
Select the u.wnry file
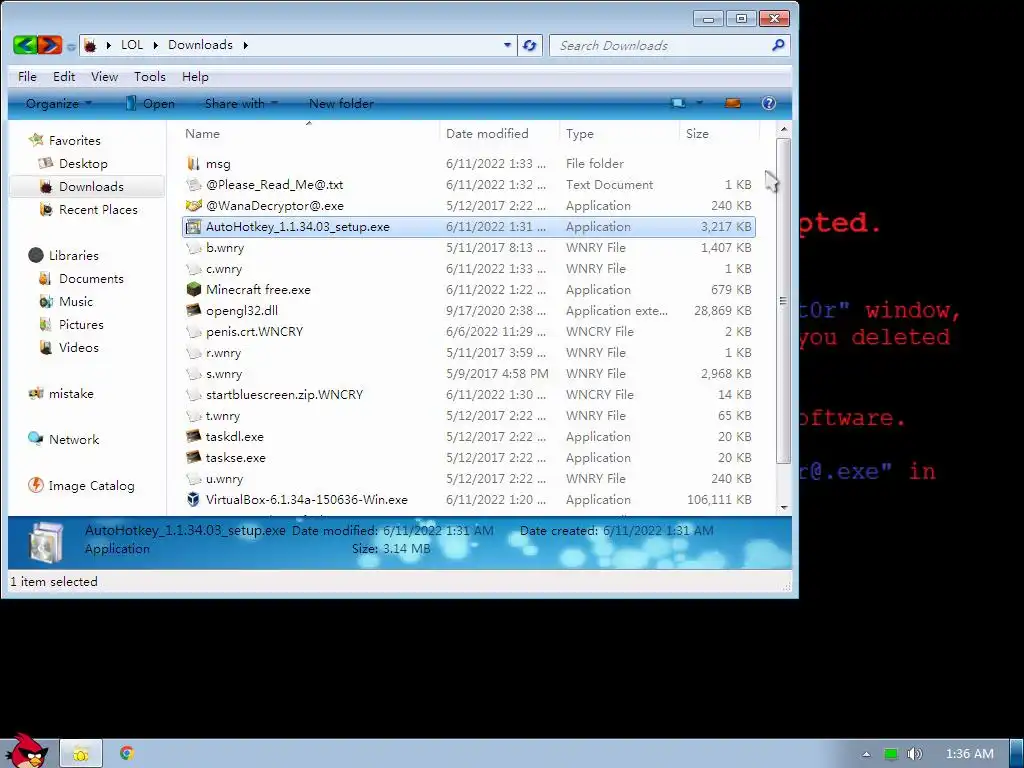(224, 478)
